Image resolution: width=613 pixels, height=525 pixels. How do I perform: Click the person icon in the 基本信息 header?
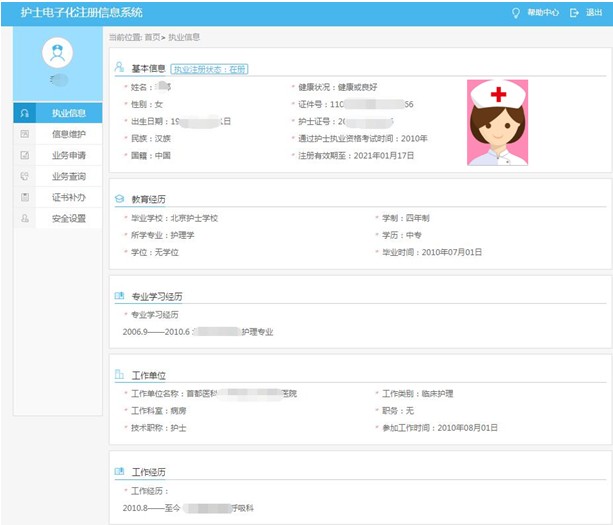pyautogui.click(x=120, y=68)
